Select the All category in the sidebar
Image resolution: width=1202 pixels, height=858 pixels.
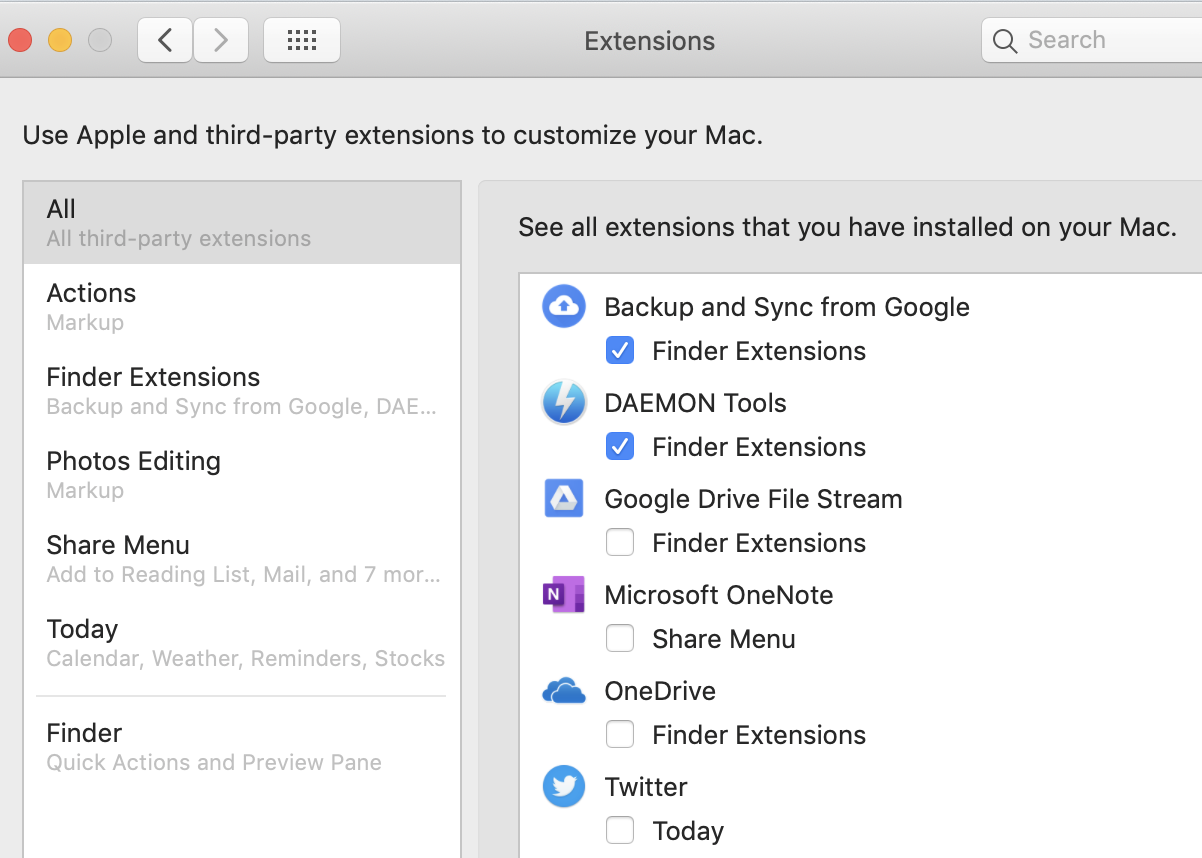[242, 222]
